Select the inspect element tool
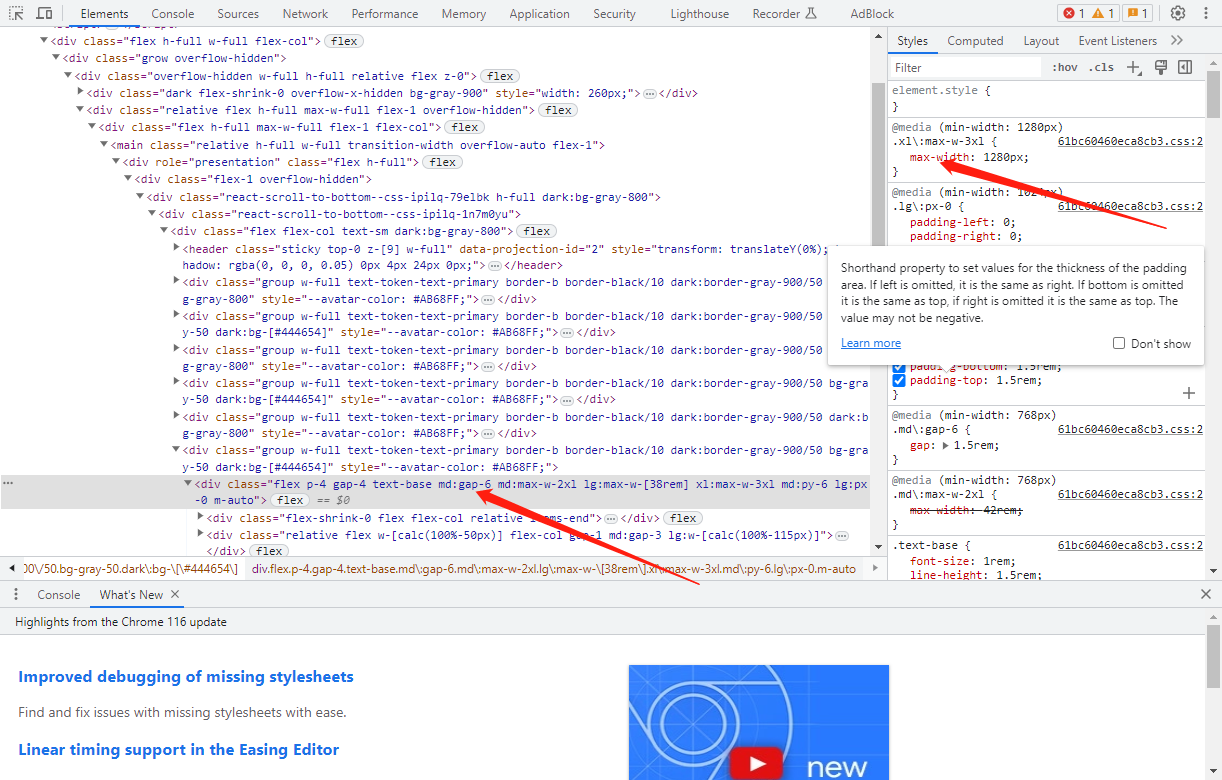This screenshot has width=1222, height=780. (14, 13)
